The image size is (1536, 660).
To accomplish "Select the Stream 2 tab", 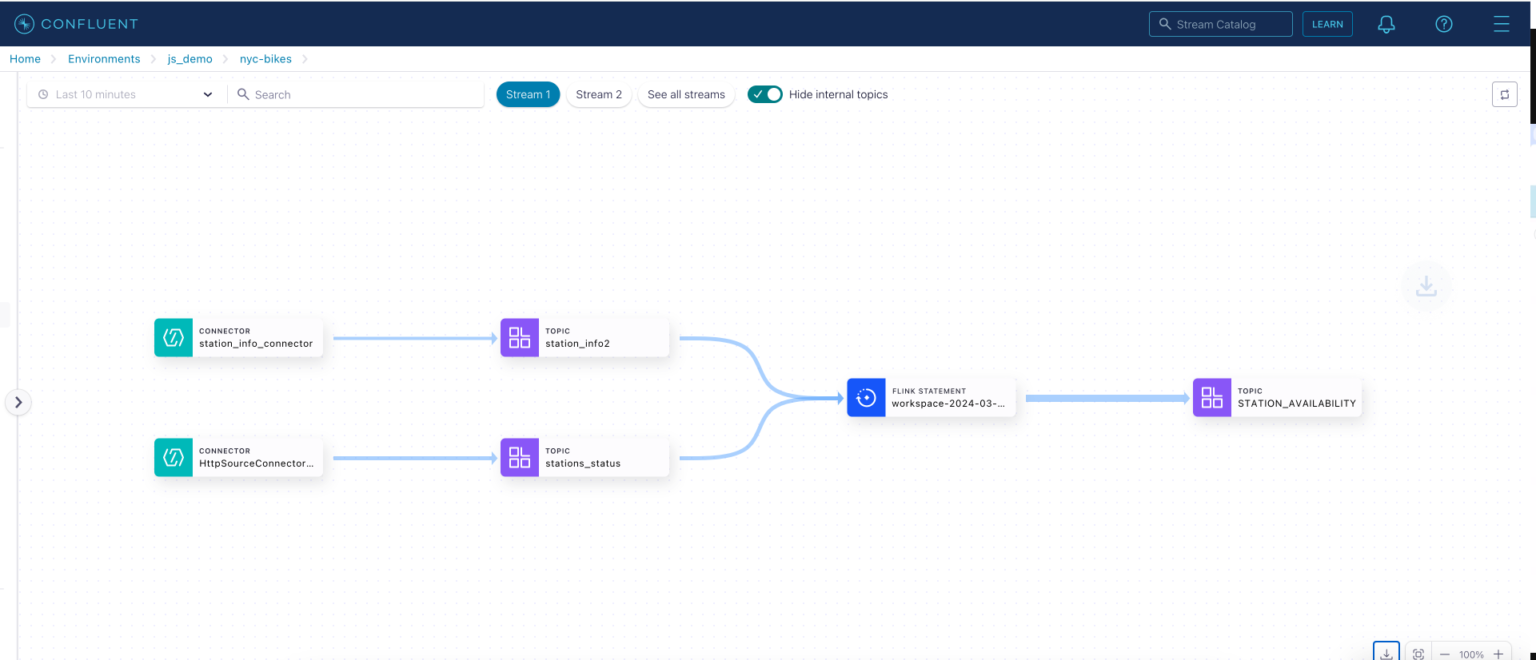I will (599, 94).
